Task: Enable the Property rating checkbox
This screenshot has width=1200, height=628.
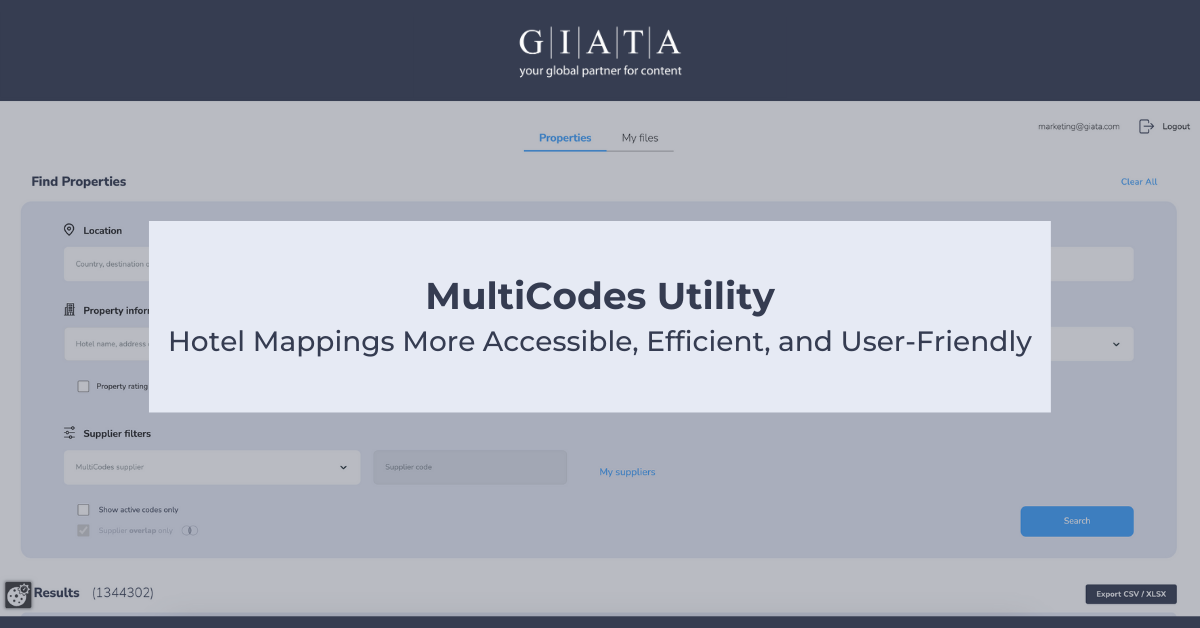Action: tap(83, 386)
